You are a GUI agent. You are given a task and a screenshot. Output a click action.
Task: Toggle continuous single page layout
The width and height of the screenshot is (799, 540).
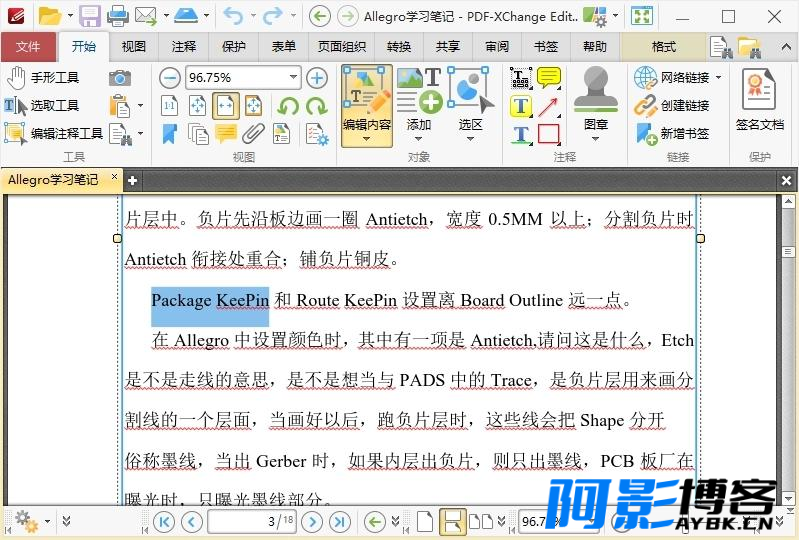point(452,521)
